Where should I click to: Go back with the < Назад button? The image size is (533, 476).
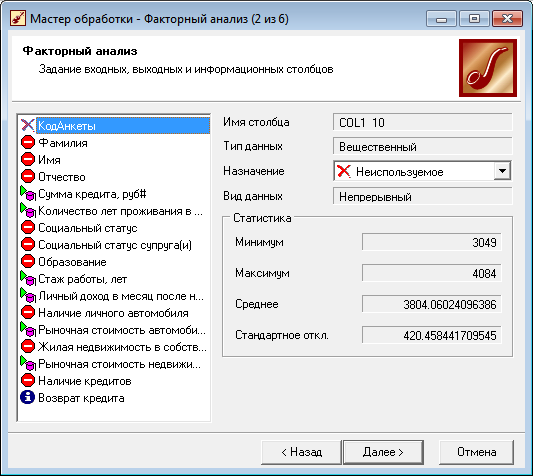[301, 452]
